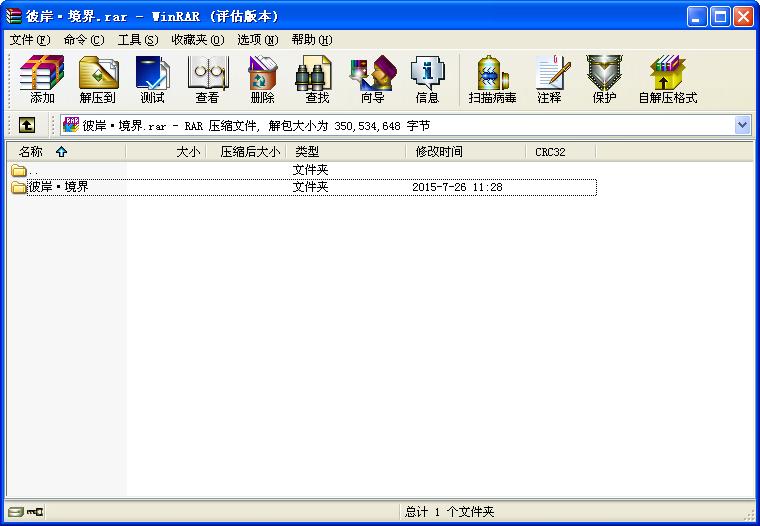
Task: Go up one level with the up-arrow button
Action: (27, 126)
